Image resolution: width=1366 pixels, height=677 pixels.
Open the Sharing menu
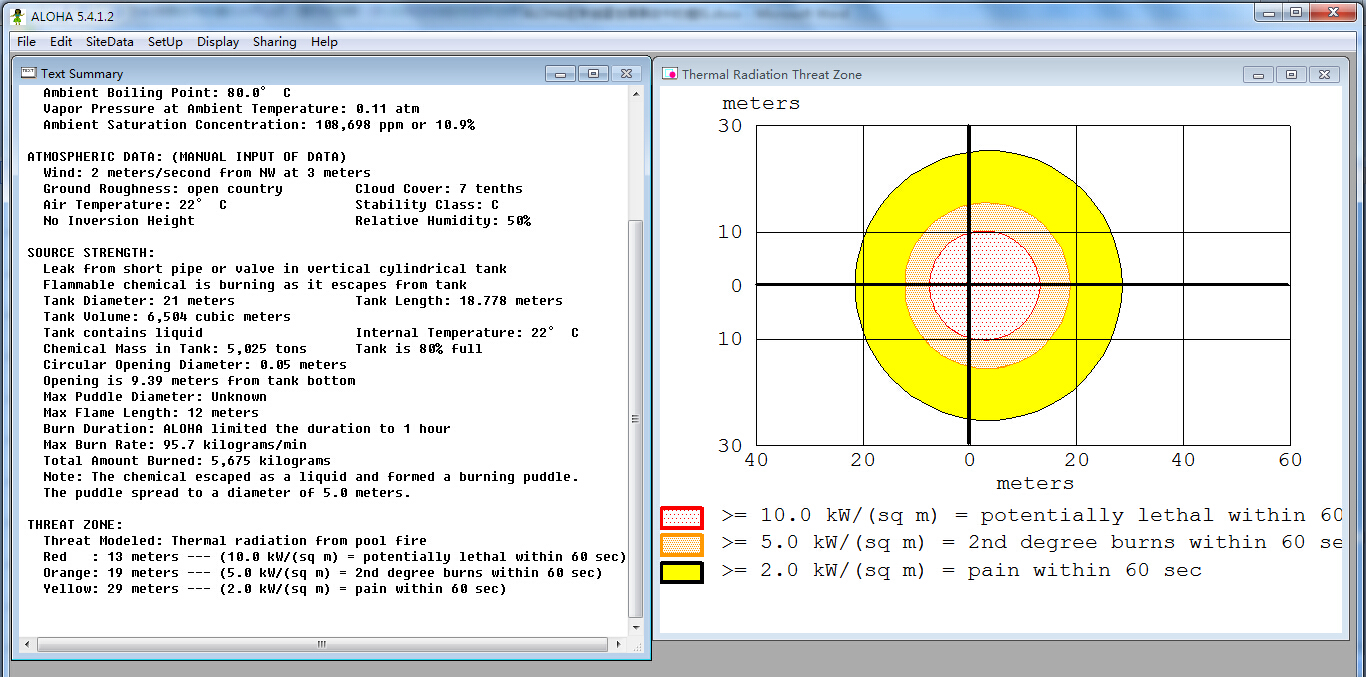point(274,42)
